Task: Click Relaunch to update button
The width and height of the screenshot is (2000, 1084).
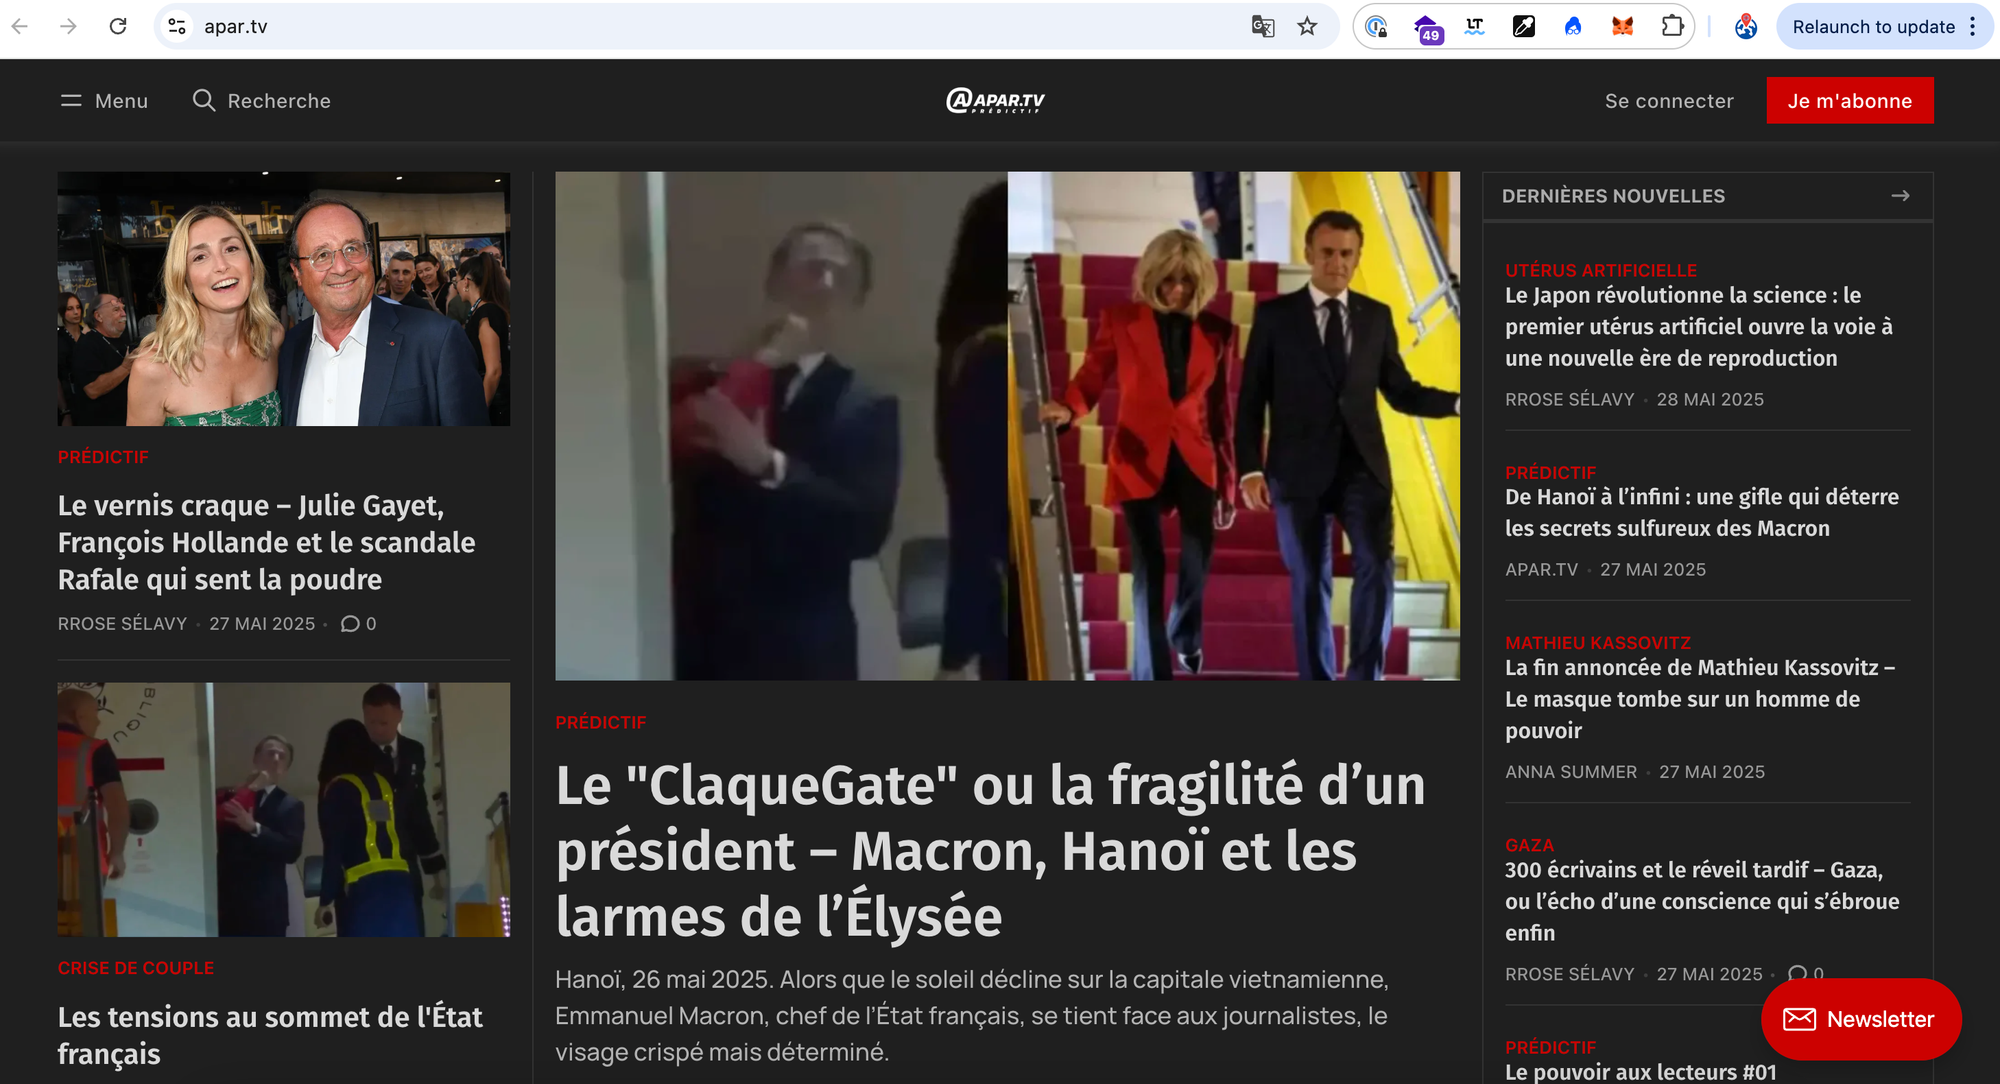Action: [1872, 27]
